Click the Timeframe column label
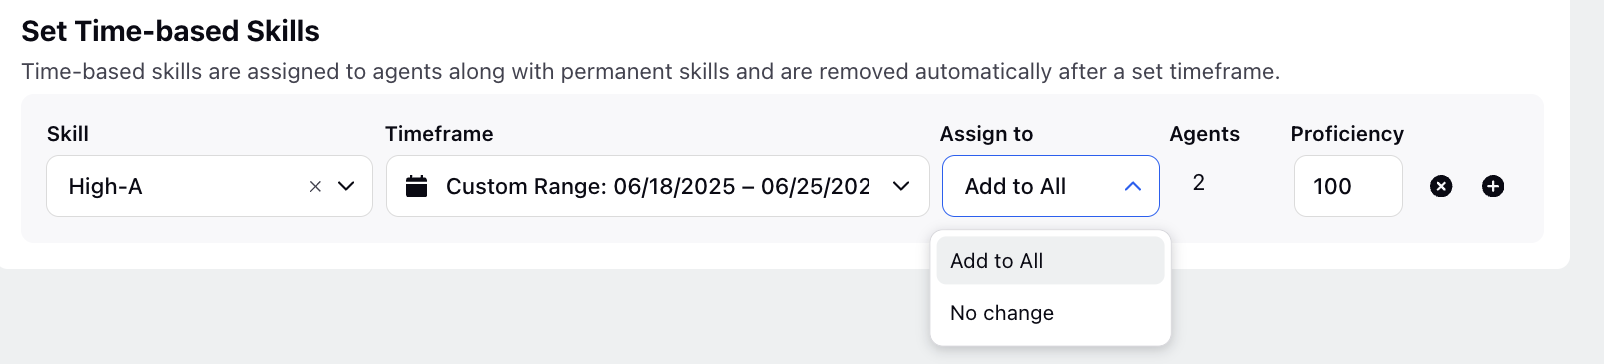This screenshot has height=364, width=1604. coord(439,134)
